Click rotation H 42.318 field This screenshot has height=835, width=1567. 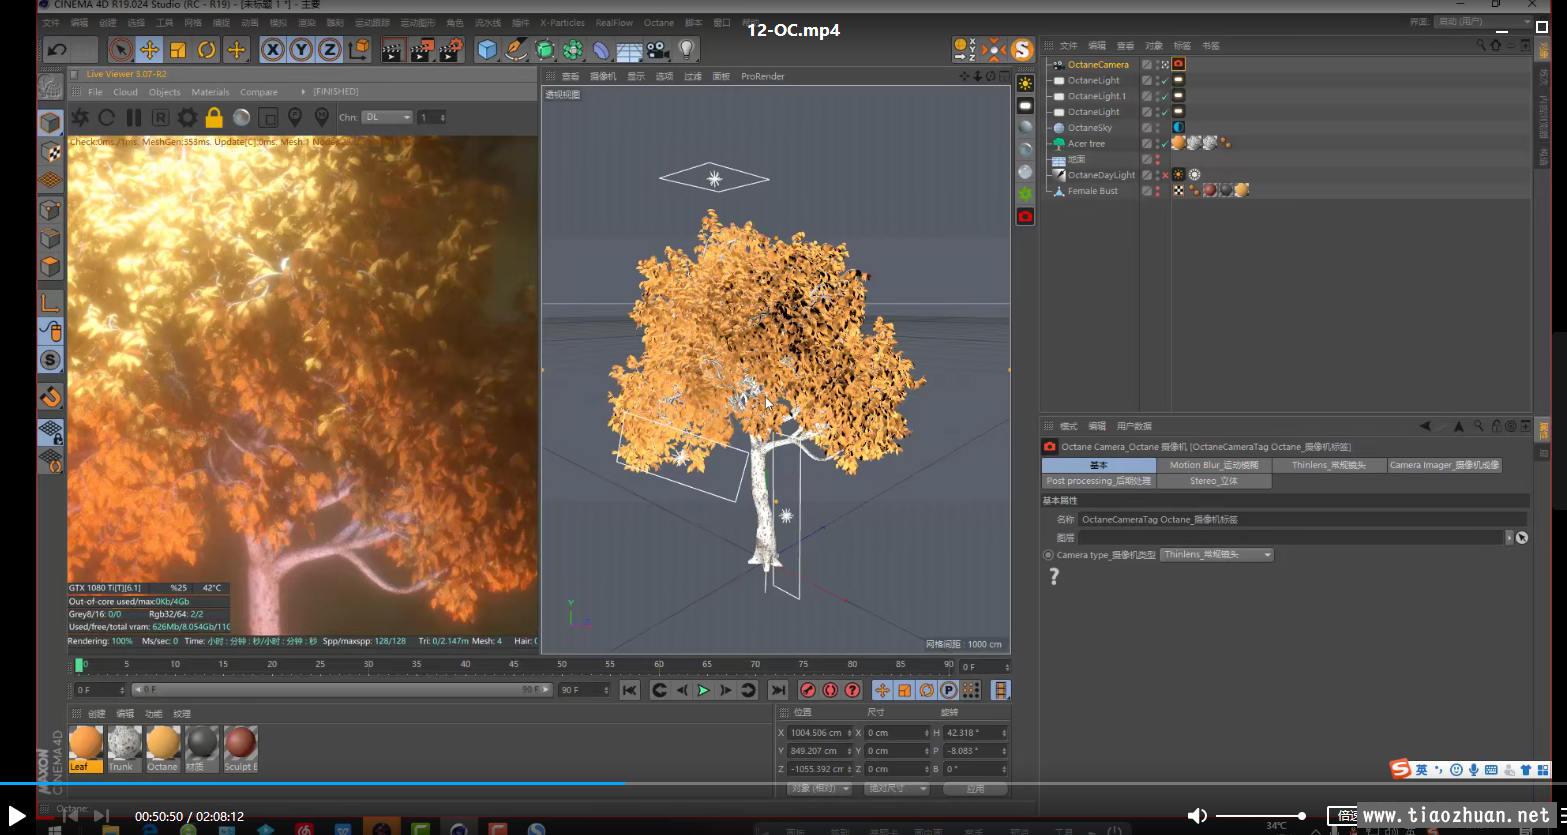click(x=975, y=732)
